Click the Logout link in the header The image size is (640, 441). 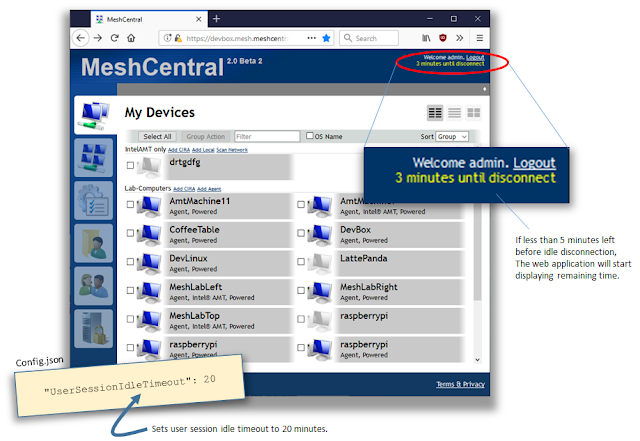(475, 58)
